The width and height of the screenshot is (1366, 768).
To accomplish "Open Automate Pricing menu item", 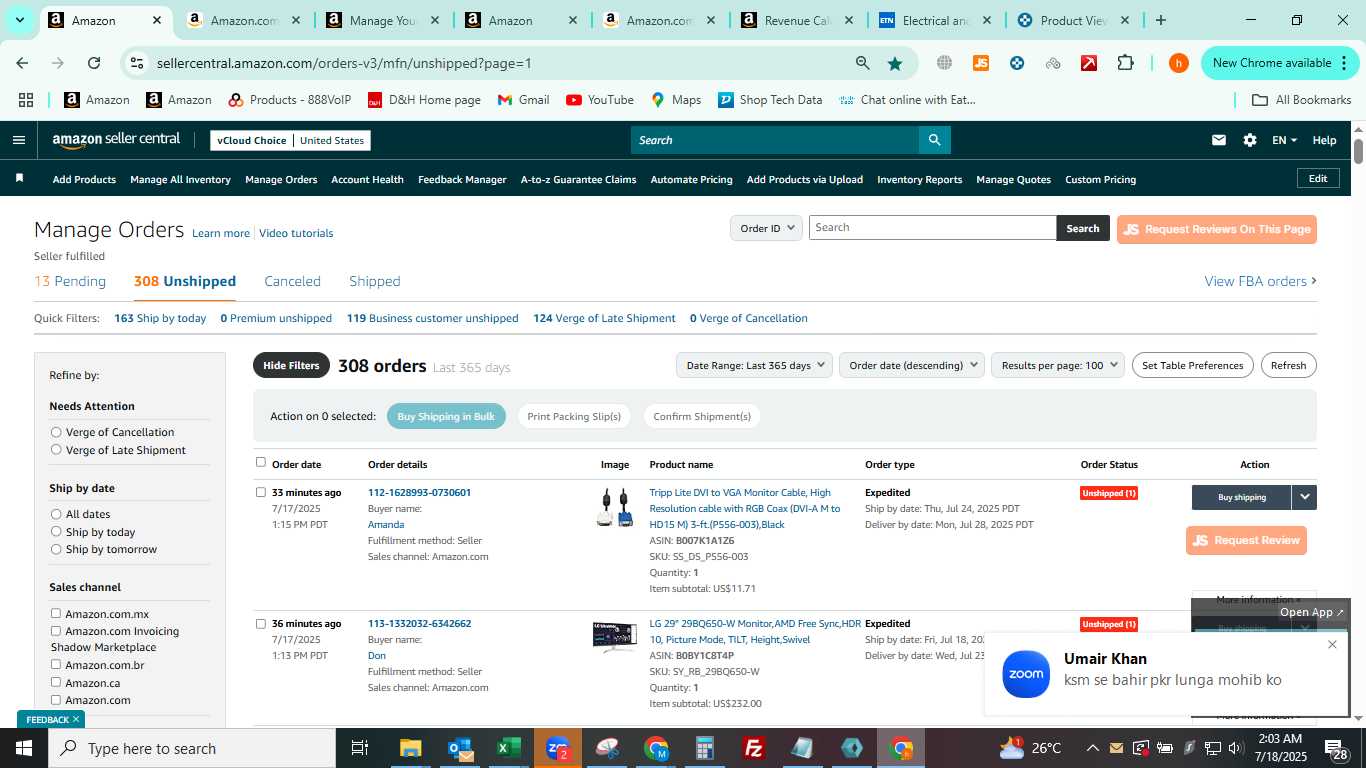I will 691,179.
